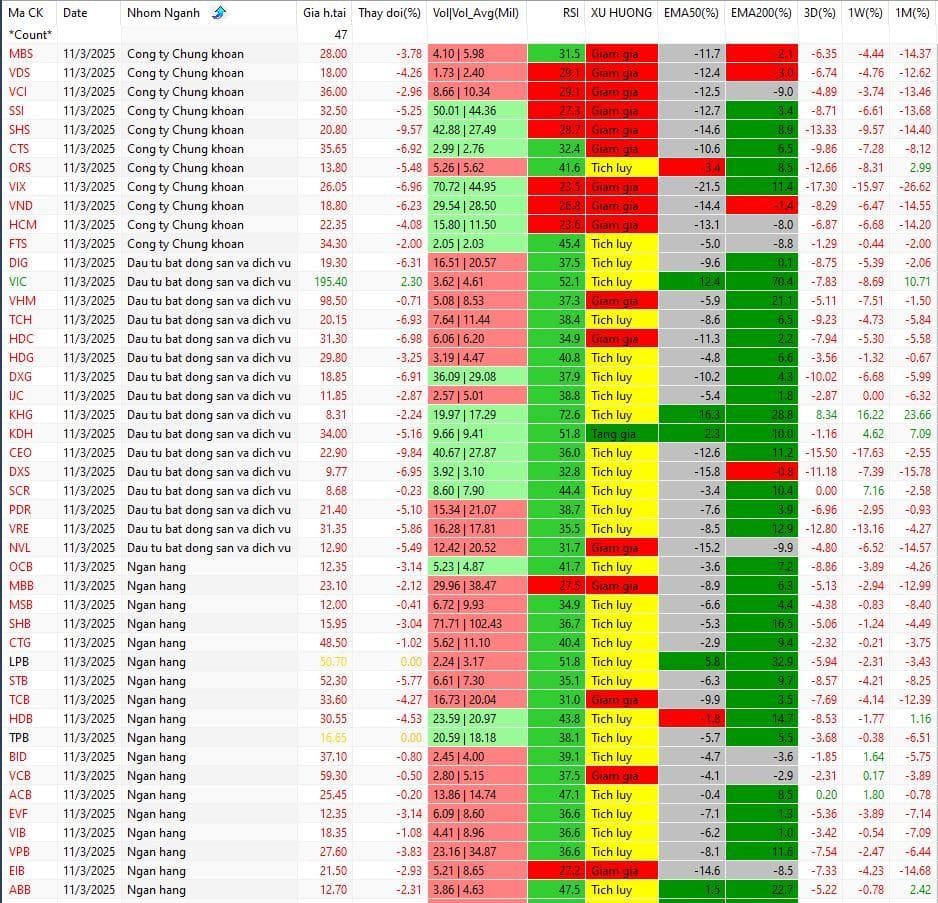938x903 pixels.
Task: Click SCR 1W value 7.16
Action: [x=873, y=491]
